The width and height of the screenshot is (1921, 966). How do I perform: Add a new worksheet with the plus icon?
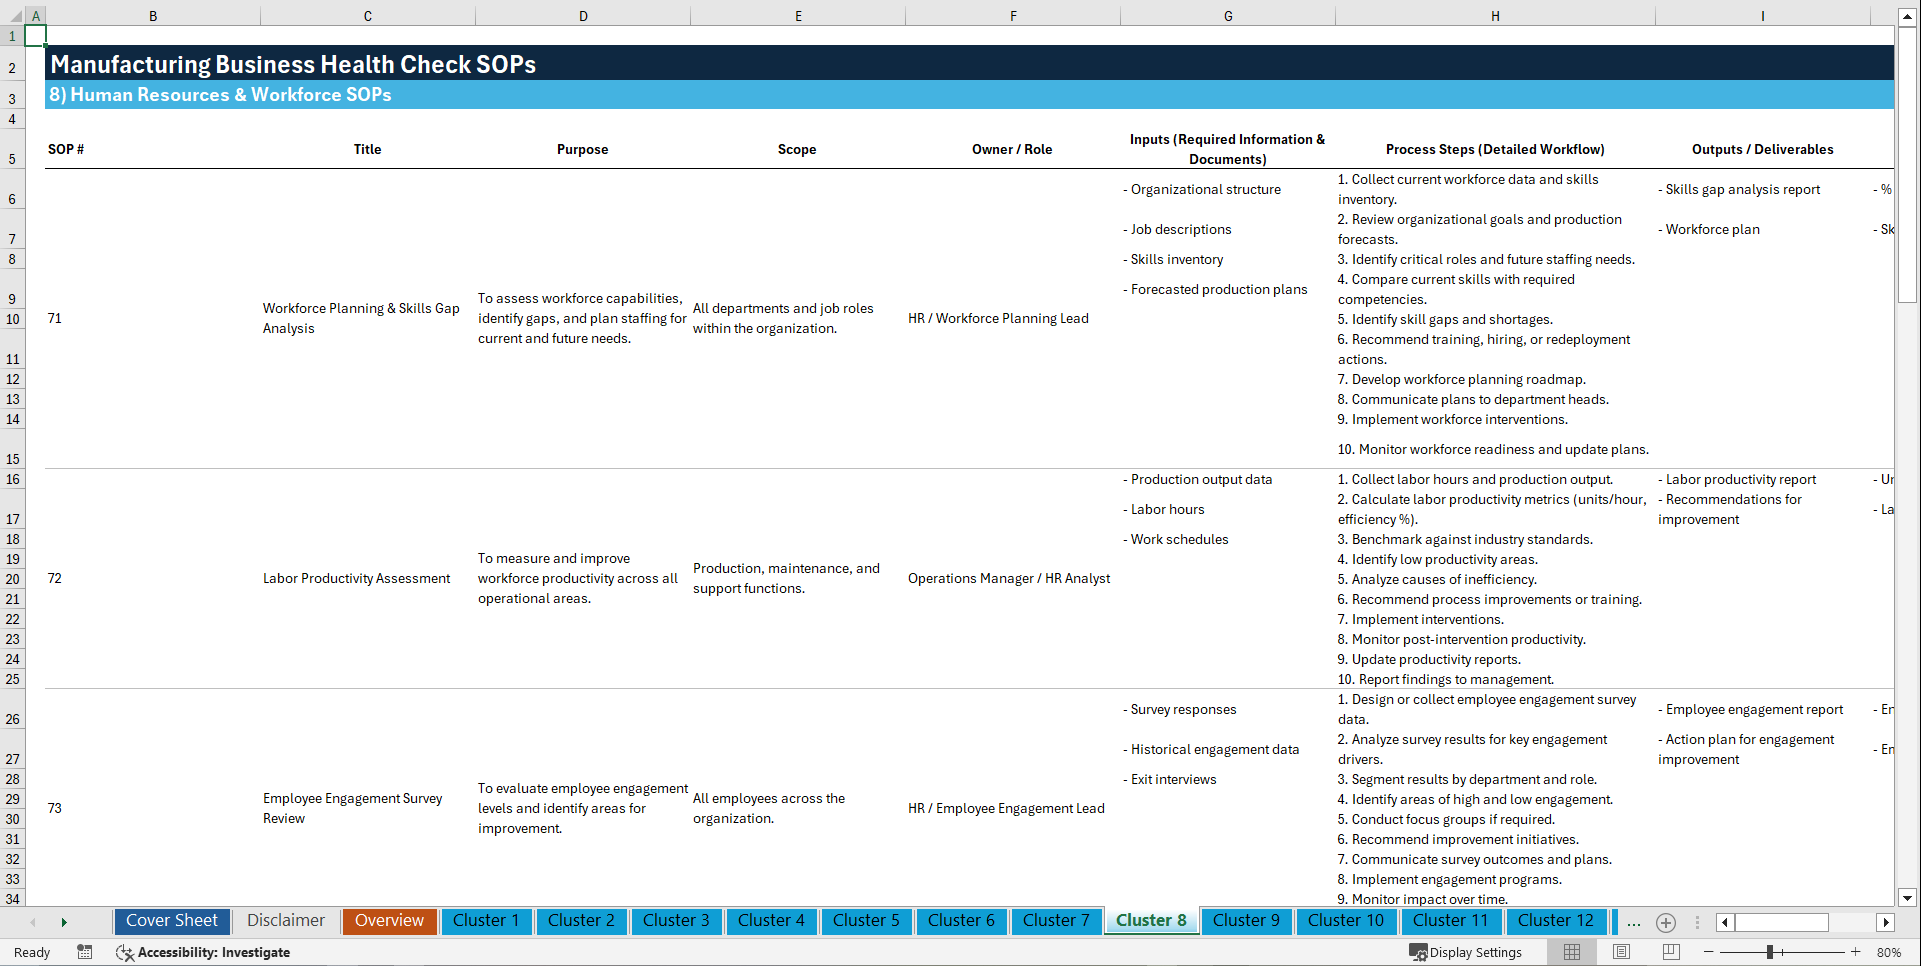tap(1666, 923)
